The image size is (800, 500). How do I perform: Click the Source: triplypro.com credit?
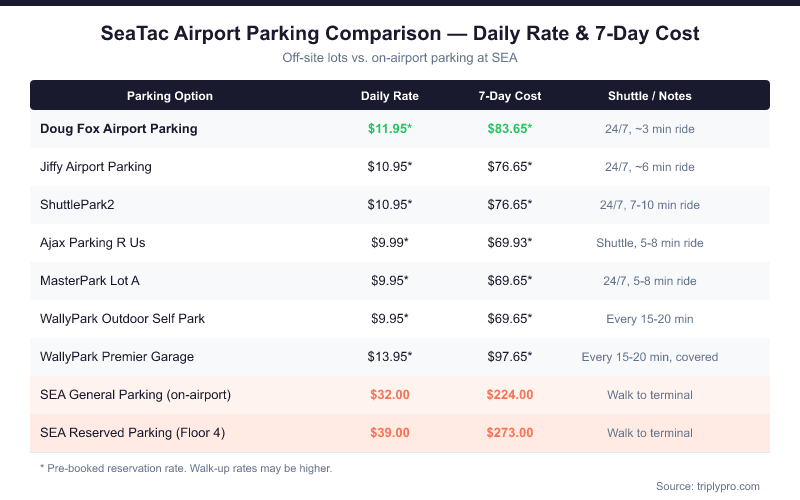(708, 485)
